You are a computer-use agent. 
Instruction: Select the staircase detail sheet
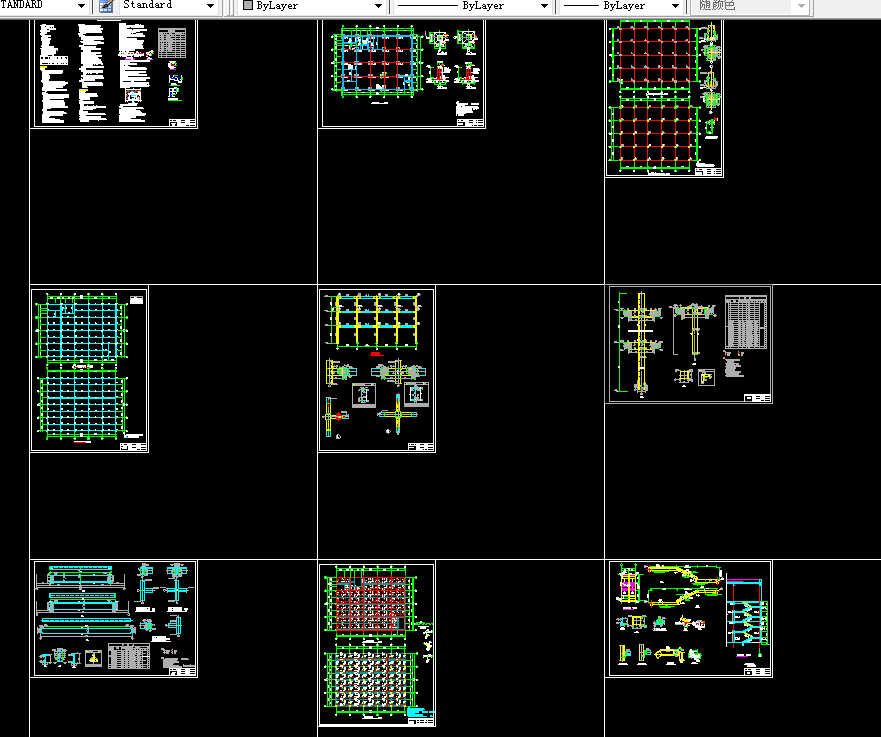coord(689,618)
